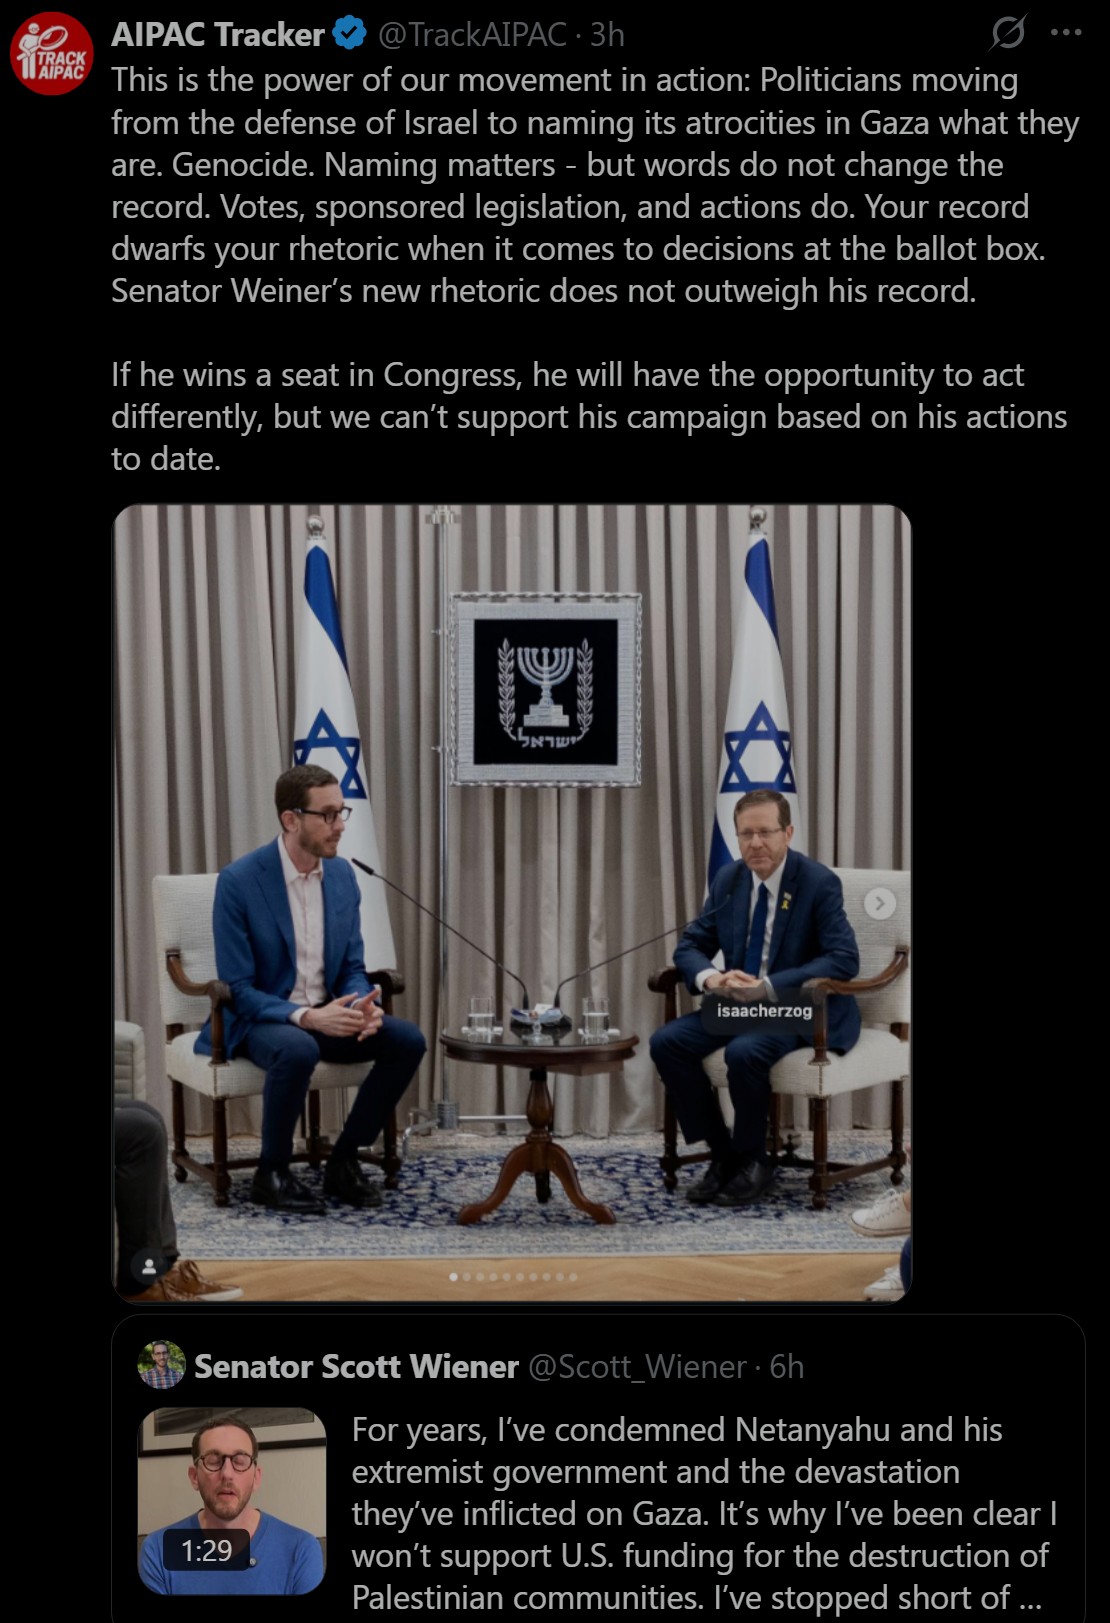Click the isaacherzog photo tag label
Viewport: 1110px width, 1623px height.
coord(764,1010)
